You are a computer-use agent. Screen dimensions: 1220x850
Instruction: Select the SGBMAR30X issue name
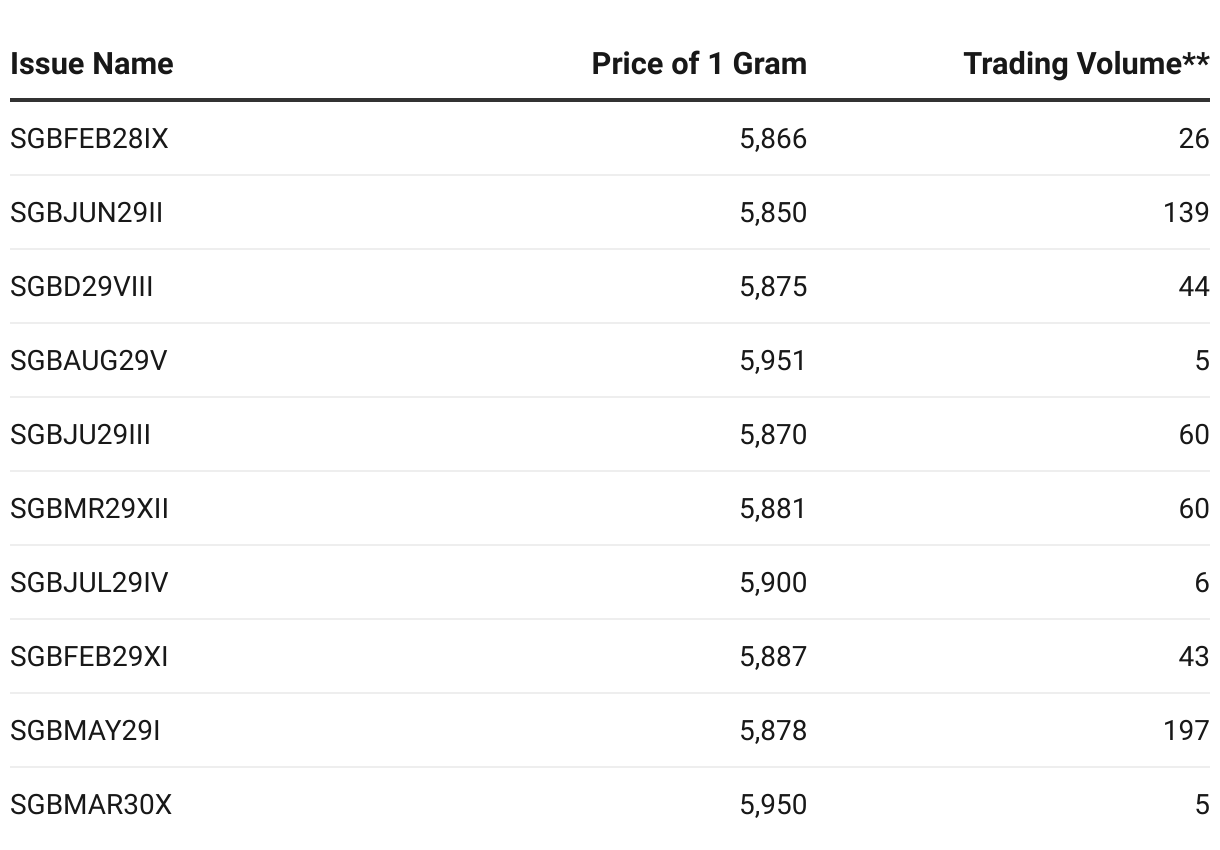pos(91,805)
